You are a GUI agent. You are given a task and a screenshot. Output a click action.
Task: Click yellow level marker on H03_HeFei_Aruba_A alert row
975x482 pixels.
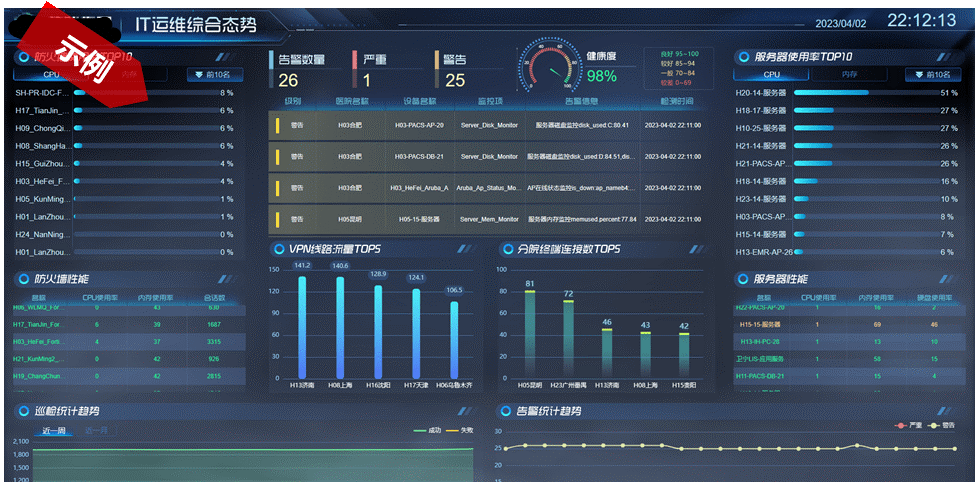click(x=277, y=188)
